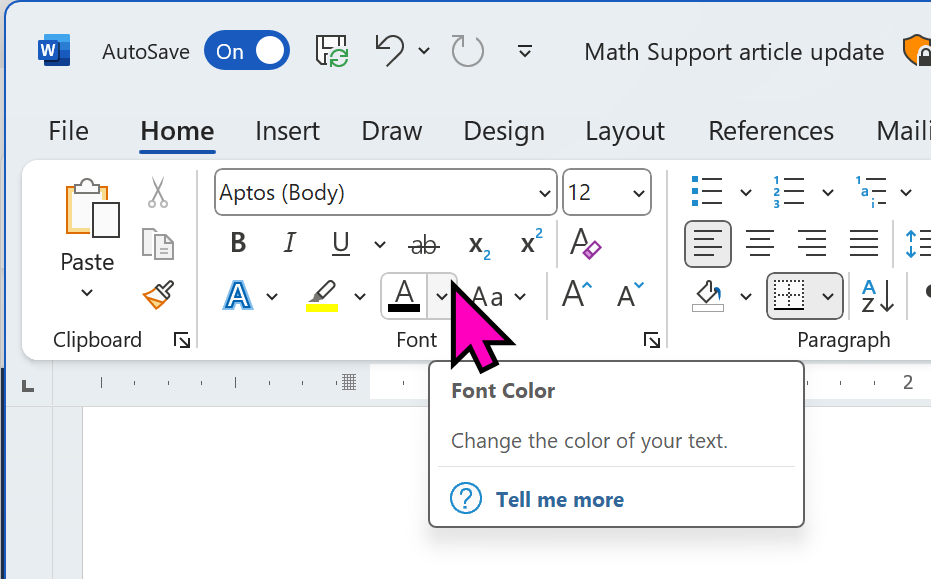Click the Cut scissors icon
931x579 pixels.
(158, 192)
